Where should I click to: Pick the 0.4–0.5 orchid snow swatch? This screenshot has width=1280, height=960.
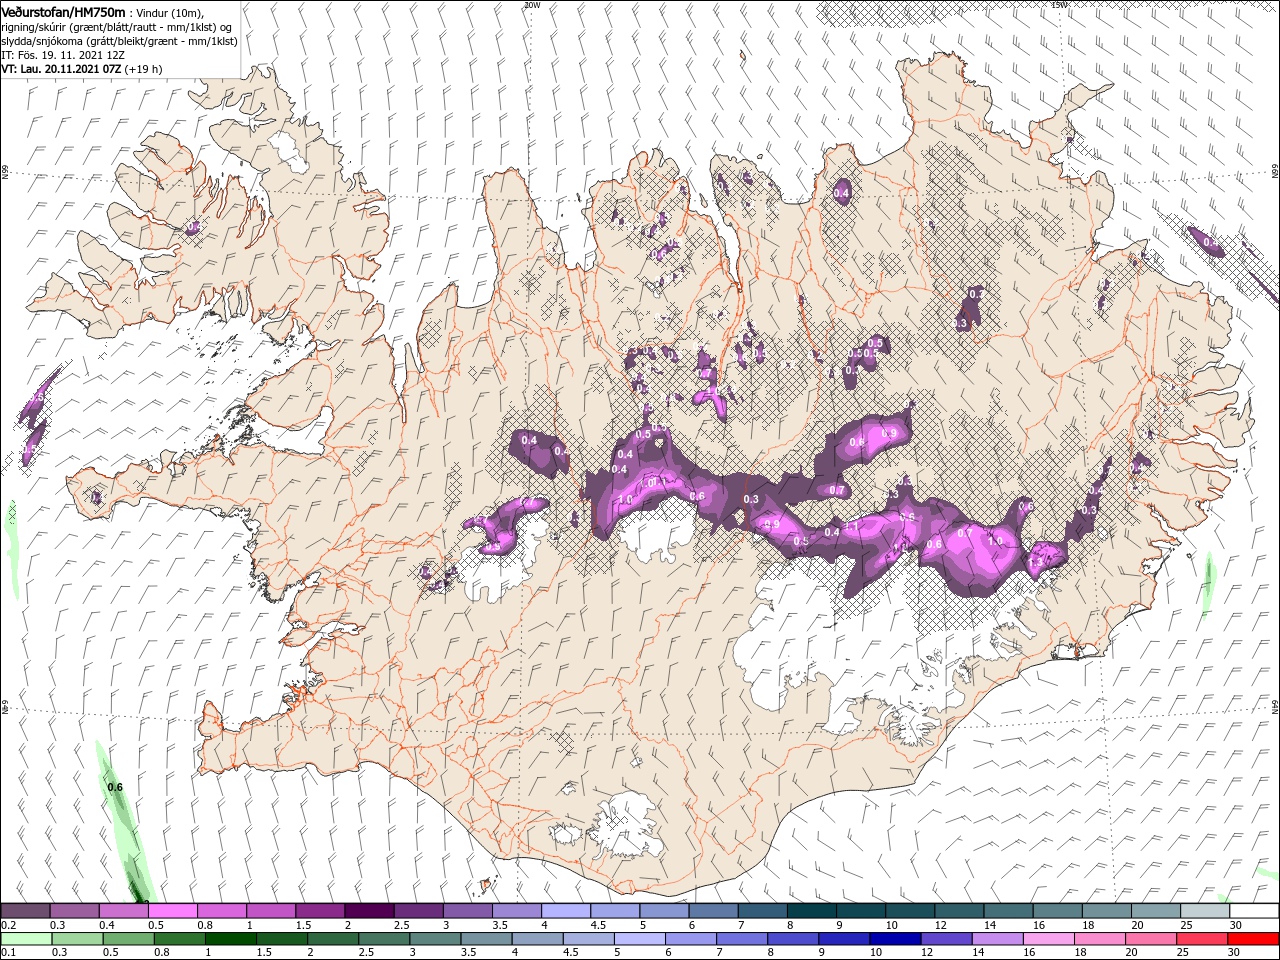tap(123, 911)
